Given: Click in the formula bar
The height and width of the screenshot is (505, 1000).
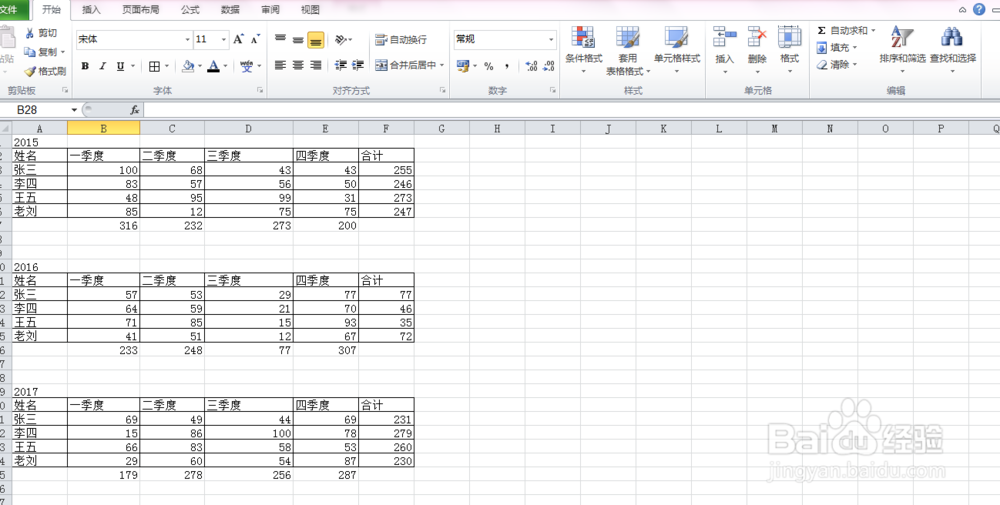Looking at the screenshot, I should [571, 110].
